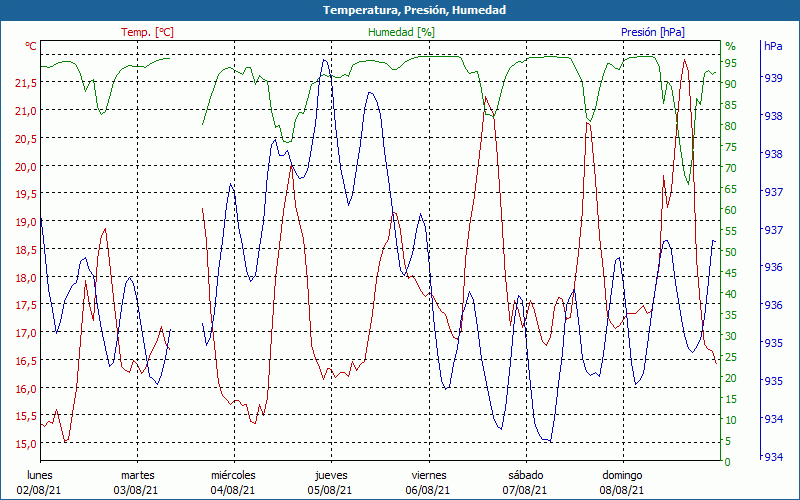This screenshot has width=800, height=500.
Task: Click the 40 humidity axis value
Action: click(731, 294)
